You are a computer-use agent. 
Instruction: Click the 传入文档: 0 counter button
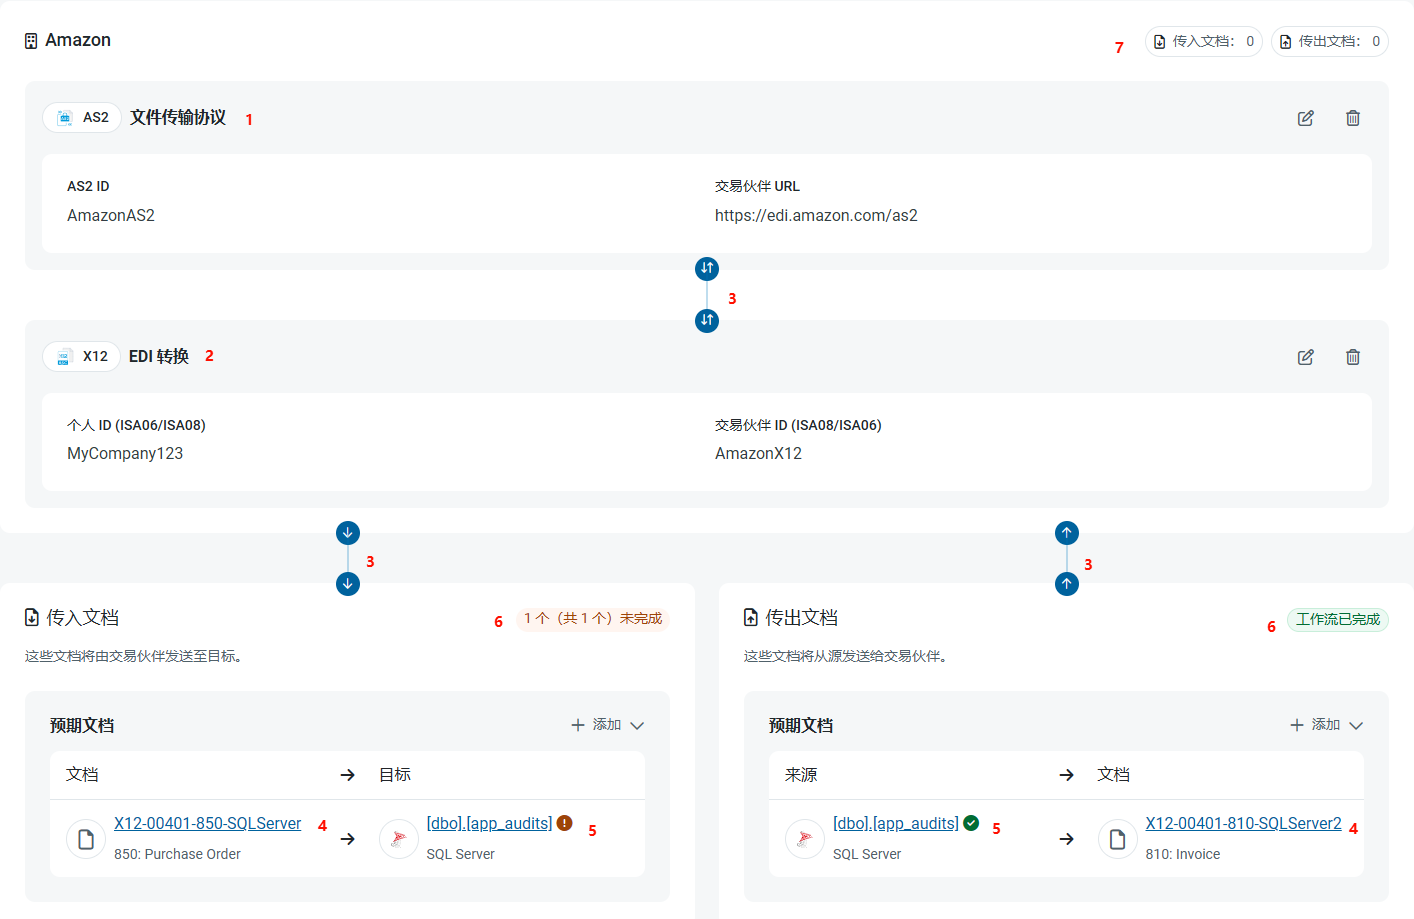pyautogui.click(x=1203, y=41)
